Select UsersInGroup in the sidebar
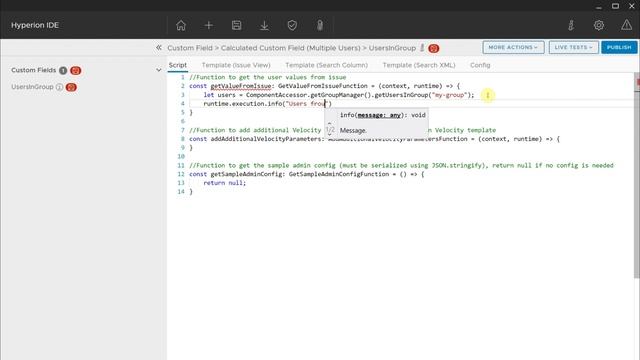Screen dimensions: 640x360 pos(32,87)
